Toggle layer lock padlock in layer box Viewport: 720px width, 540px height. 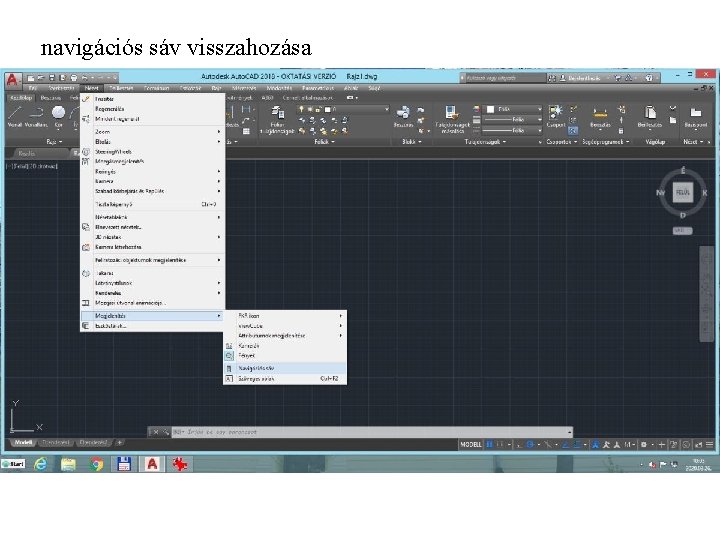coord(318,109)
